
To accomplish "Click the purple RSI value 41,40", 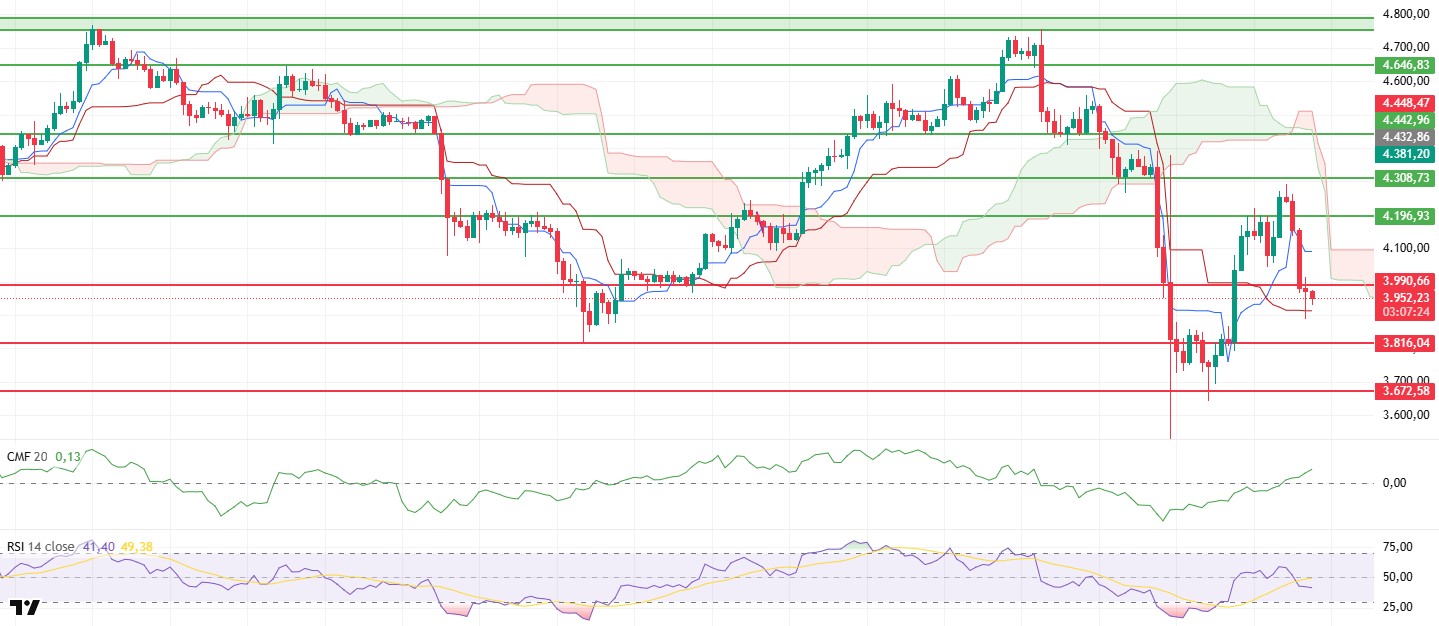I will [x=100, y=547].
